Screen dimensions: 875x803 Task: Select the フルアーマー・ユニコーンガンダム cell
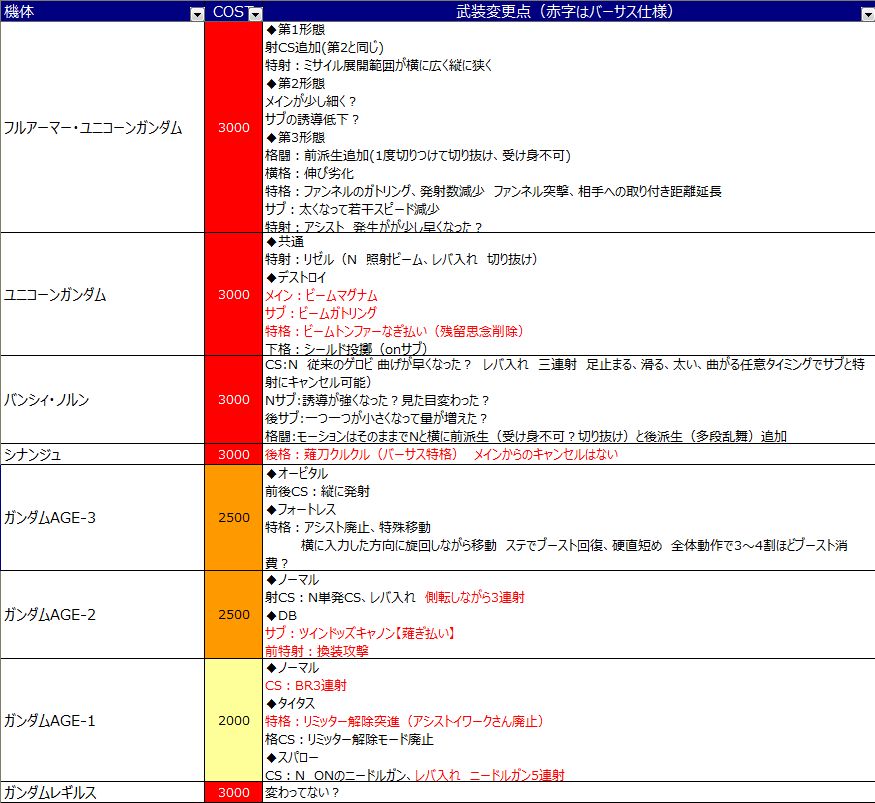pos(102,127)
